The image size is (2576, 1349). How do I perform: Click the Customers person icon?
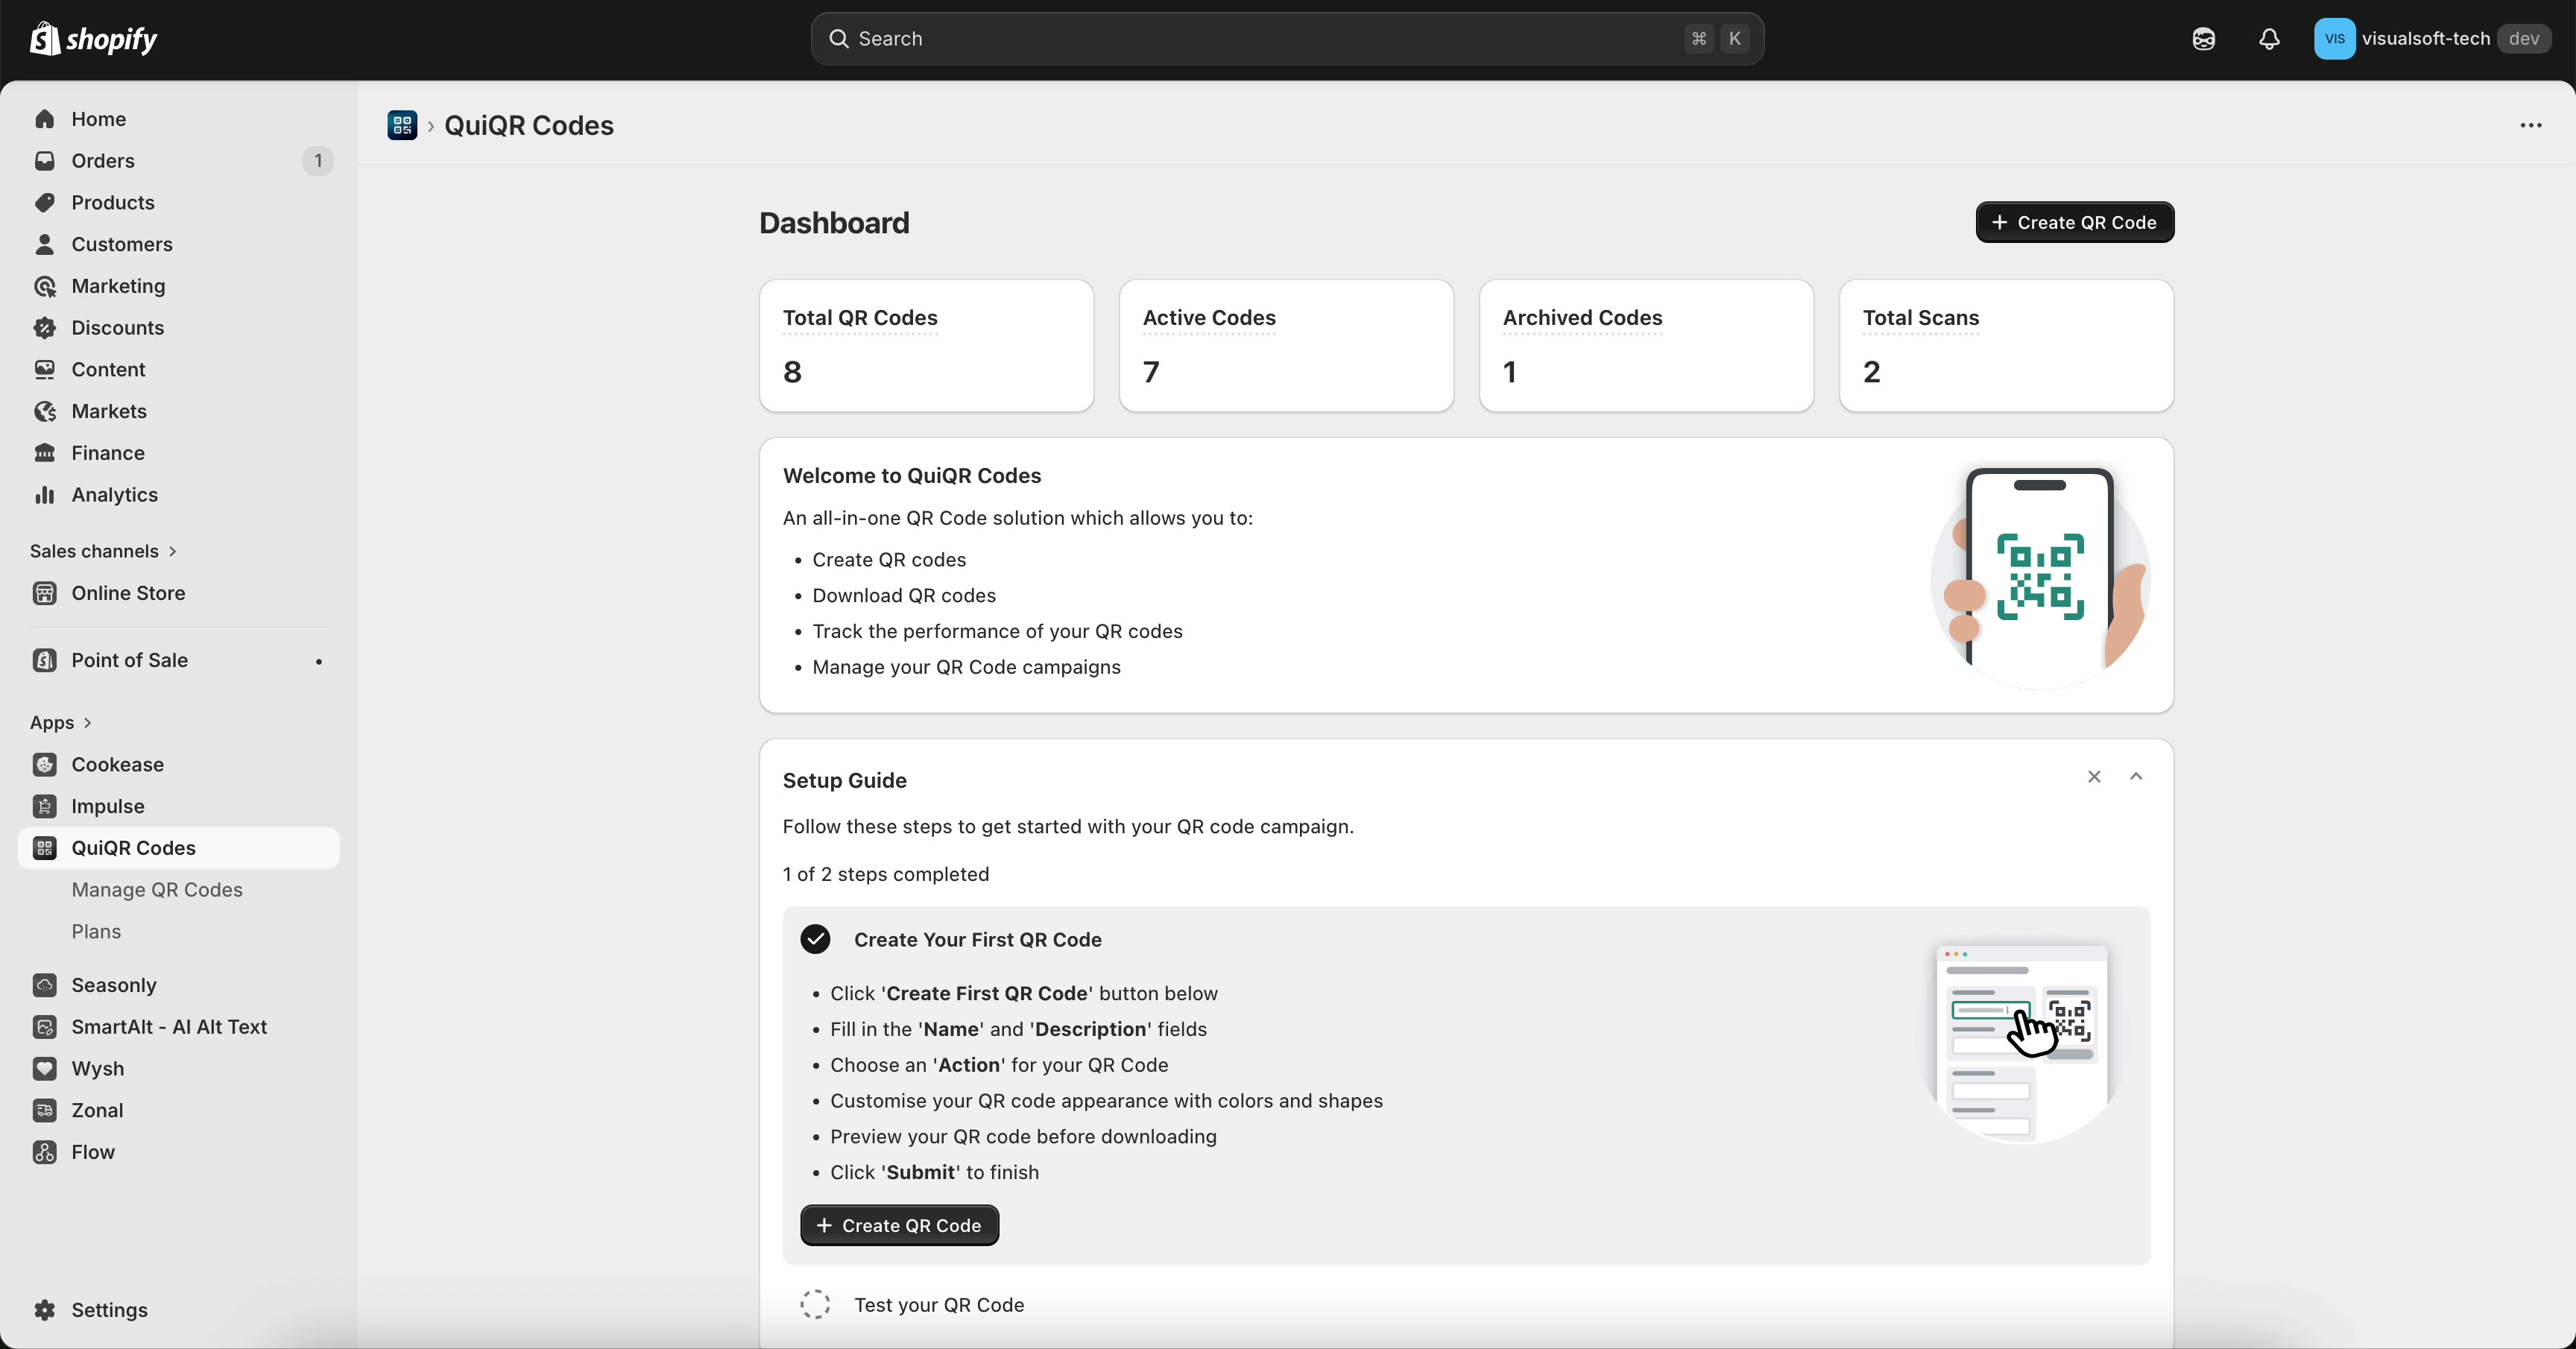pyautogui.click(x=45, y=244)
